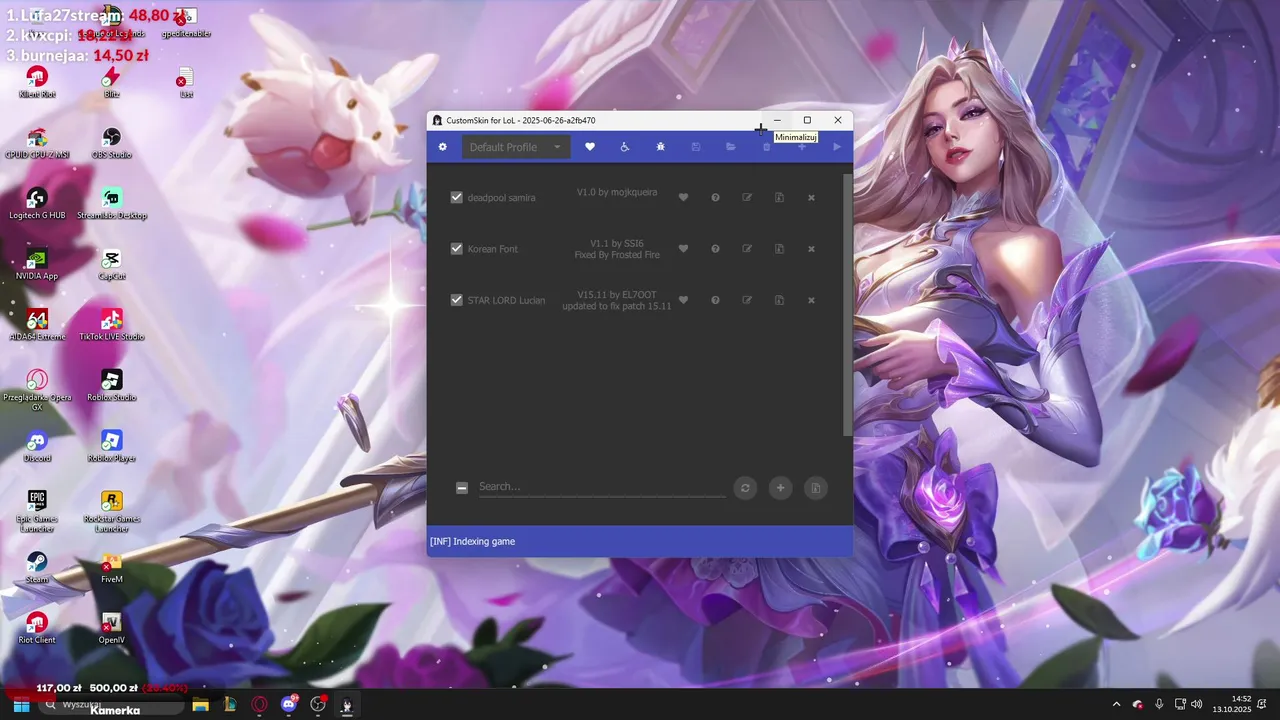Click the mod list vertical scrollbar
The image size is (1280, 720).
[x=848, y=304]
